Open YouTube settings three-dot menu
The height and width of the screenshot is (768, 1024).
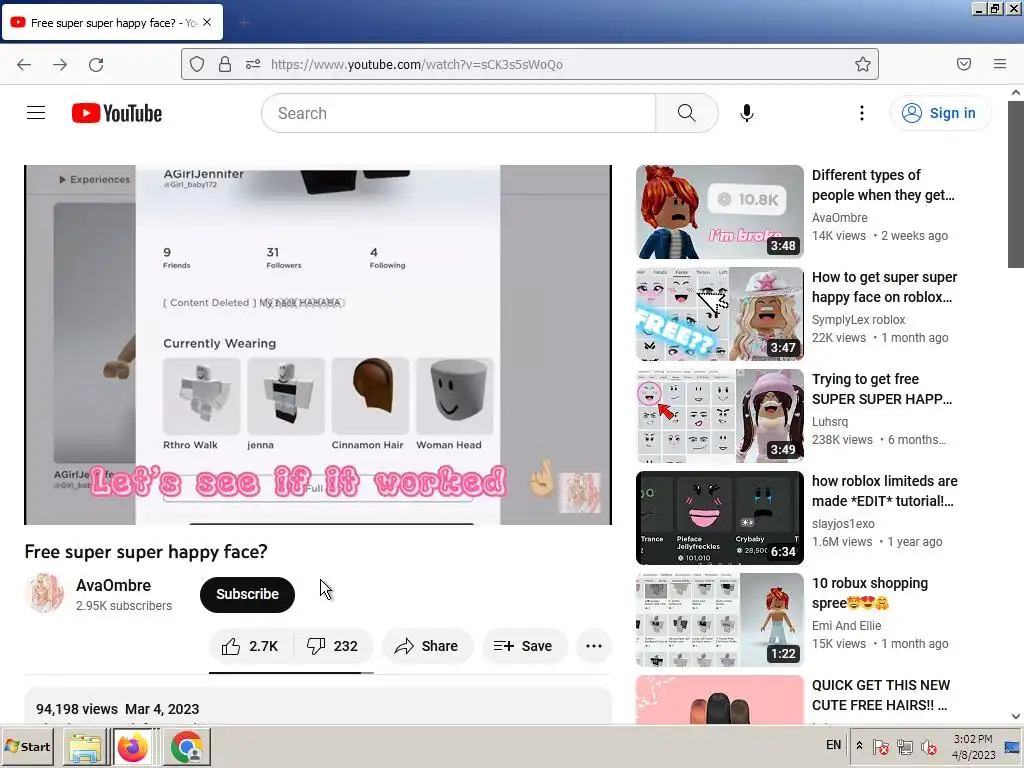(861, 113)
